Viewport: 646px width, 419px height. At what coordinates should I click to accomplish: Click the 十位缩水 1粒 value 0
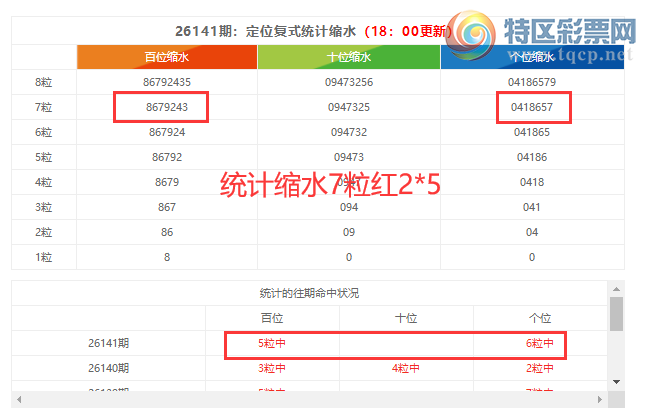point(349,257)
